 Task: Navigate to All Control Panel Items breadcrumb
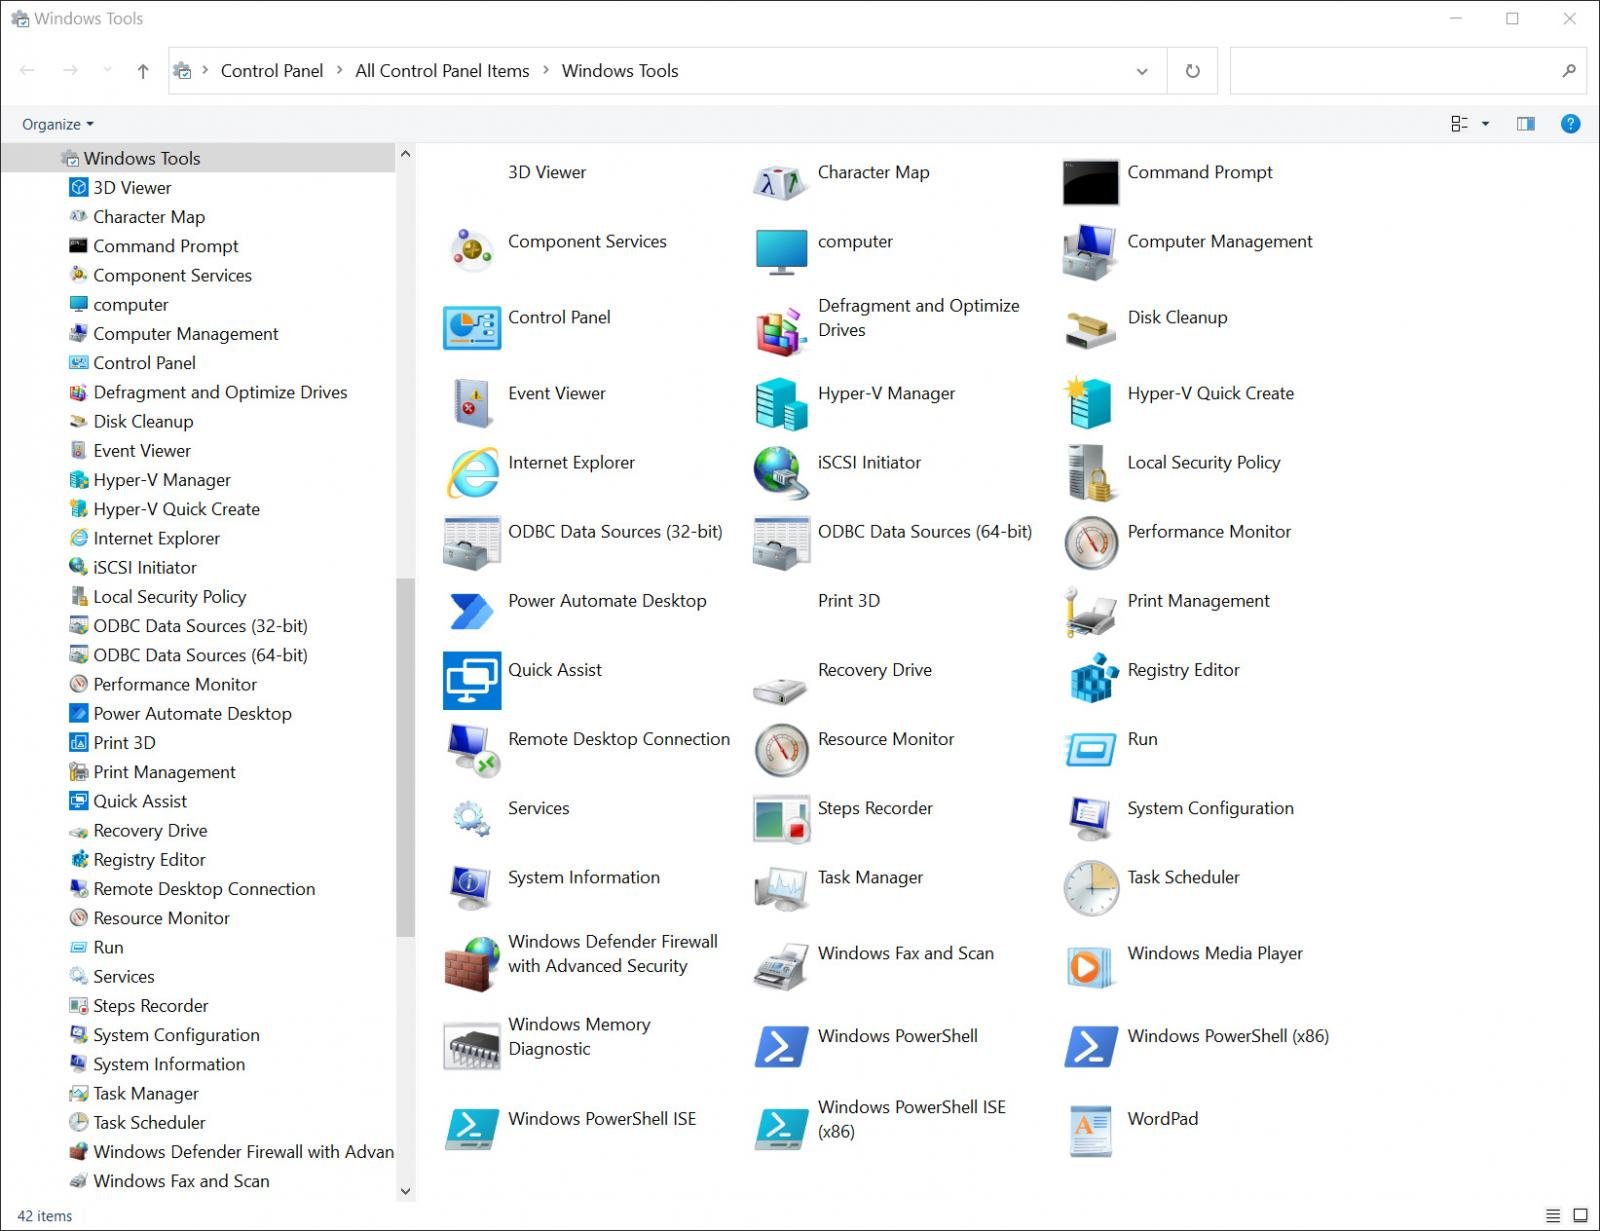pyautogui.click(x=441, y=71)
